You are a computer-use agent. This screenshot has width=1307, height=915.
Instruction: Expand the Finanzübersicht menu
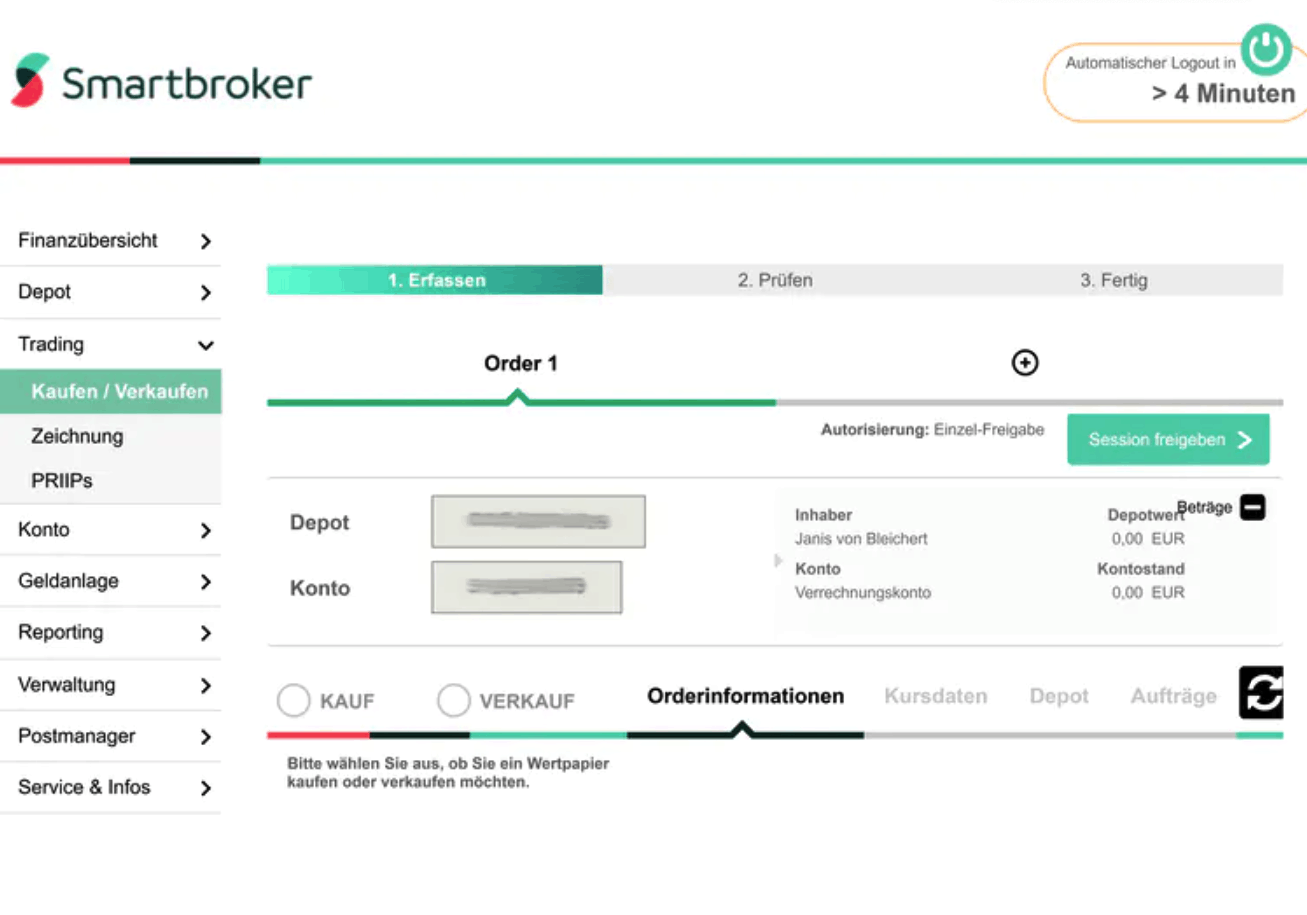click(110, 241)
